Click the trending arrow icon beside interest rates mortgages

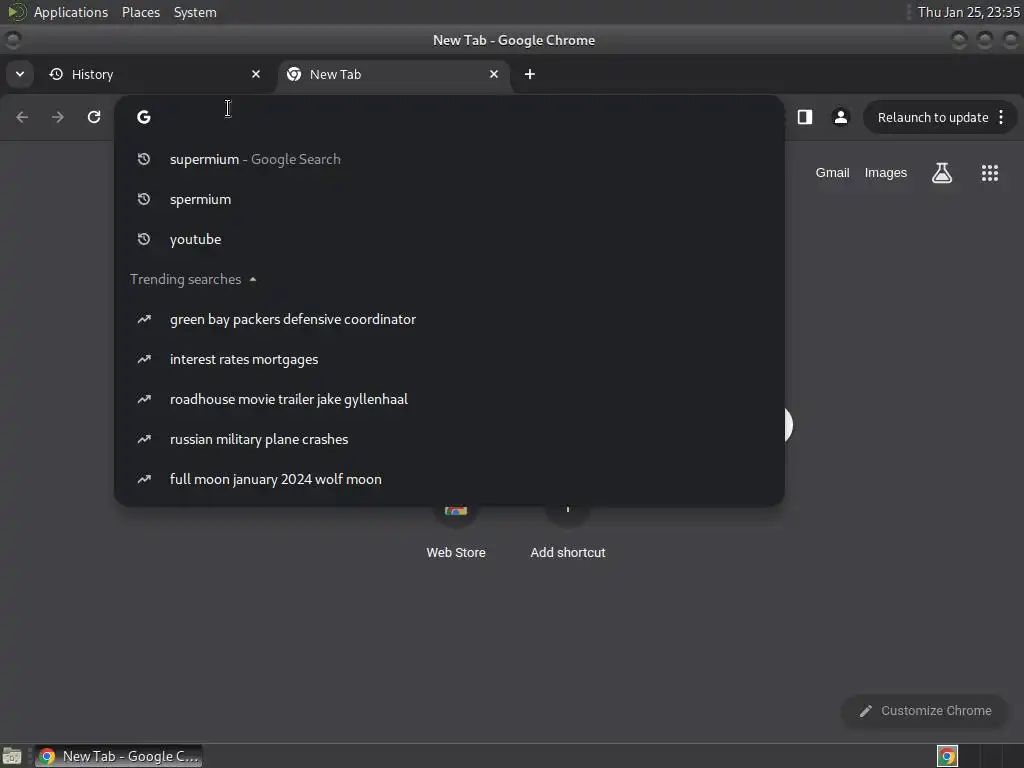(144, 359)
